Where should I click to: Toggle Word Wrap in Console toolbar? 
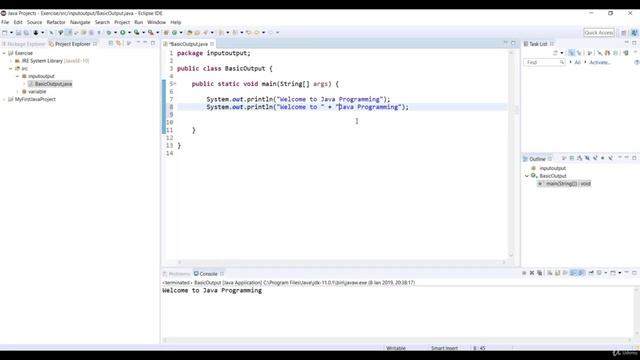tap(565, 273)
